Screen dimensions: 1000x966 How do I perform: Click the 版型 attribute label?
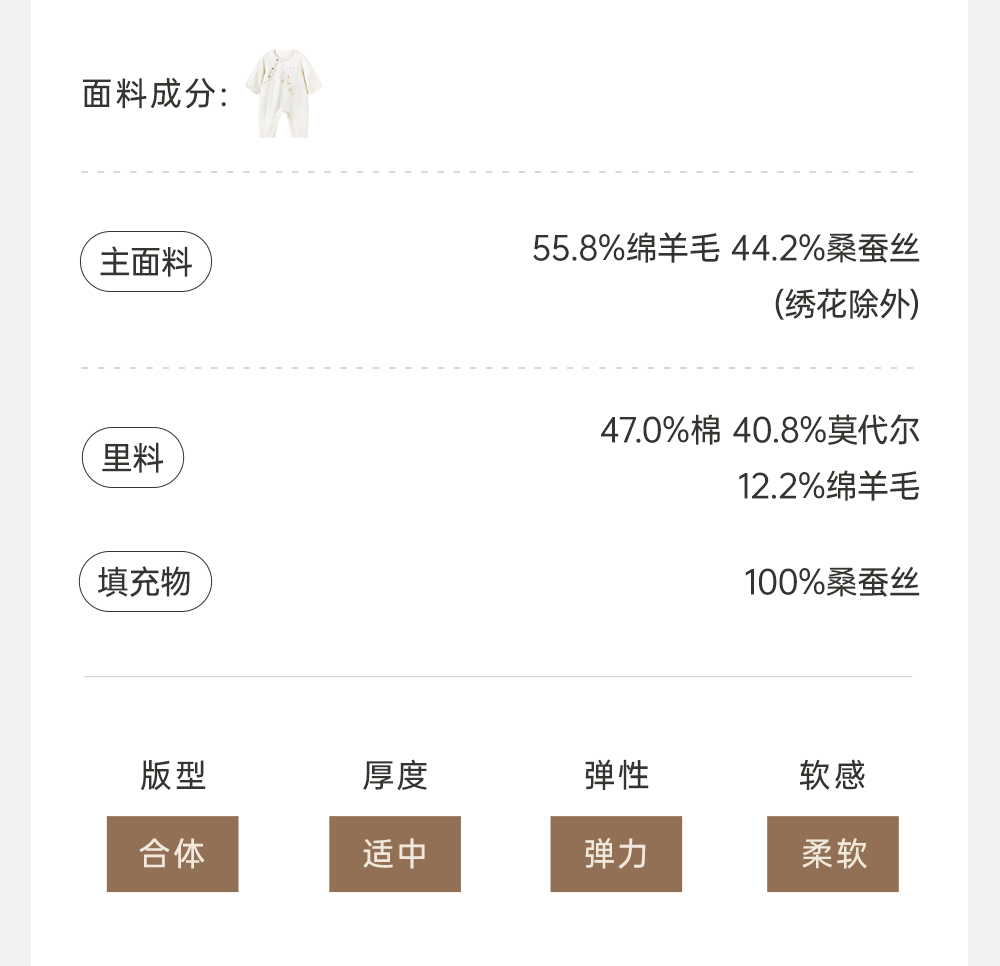click(173, 775)
